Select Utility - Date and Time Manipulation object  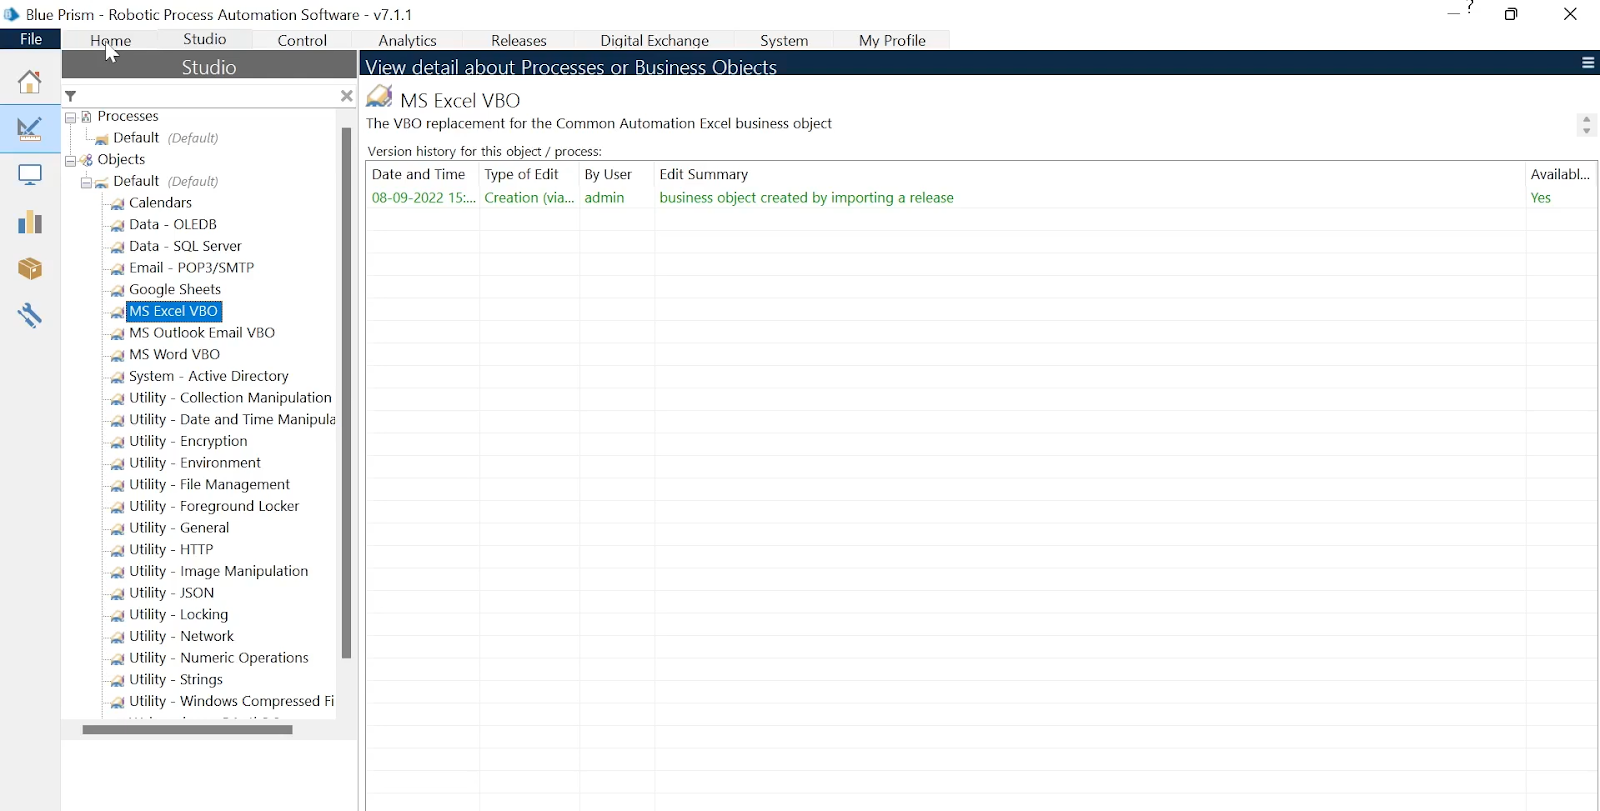click(x=232, y=420)
